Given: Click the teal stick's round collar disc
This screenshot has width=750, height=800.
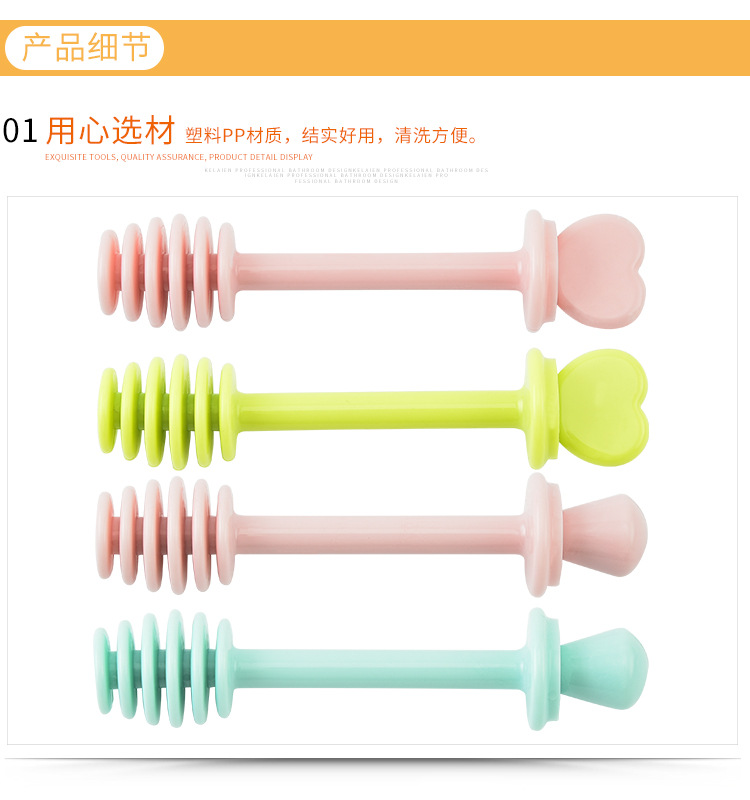Looking at the screenshot, I should click(543, 669).
